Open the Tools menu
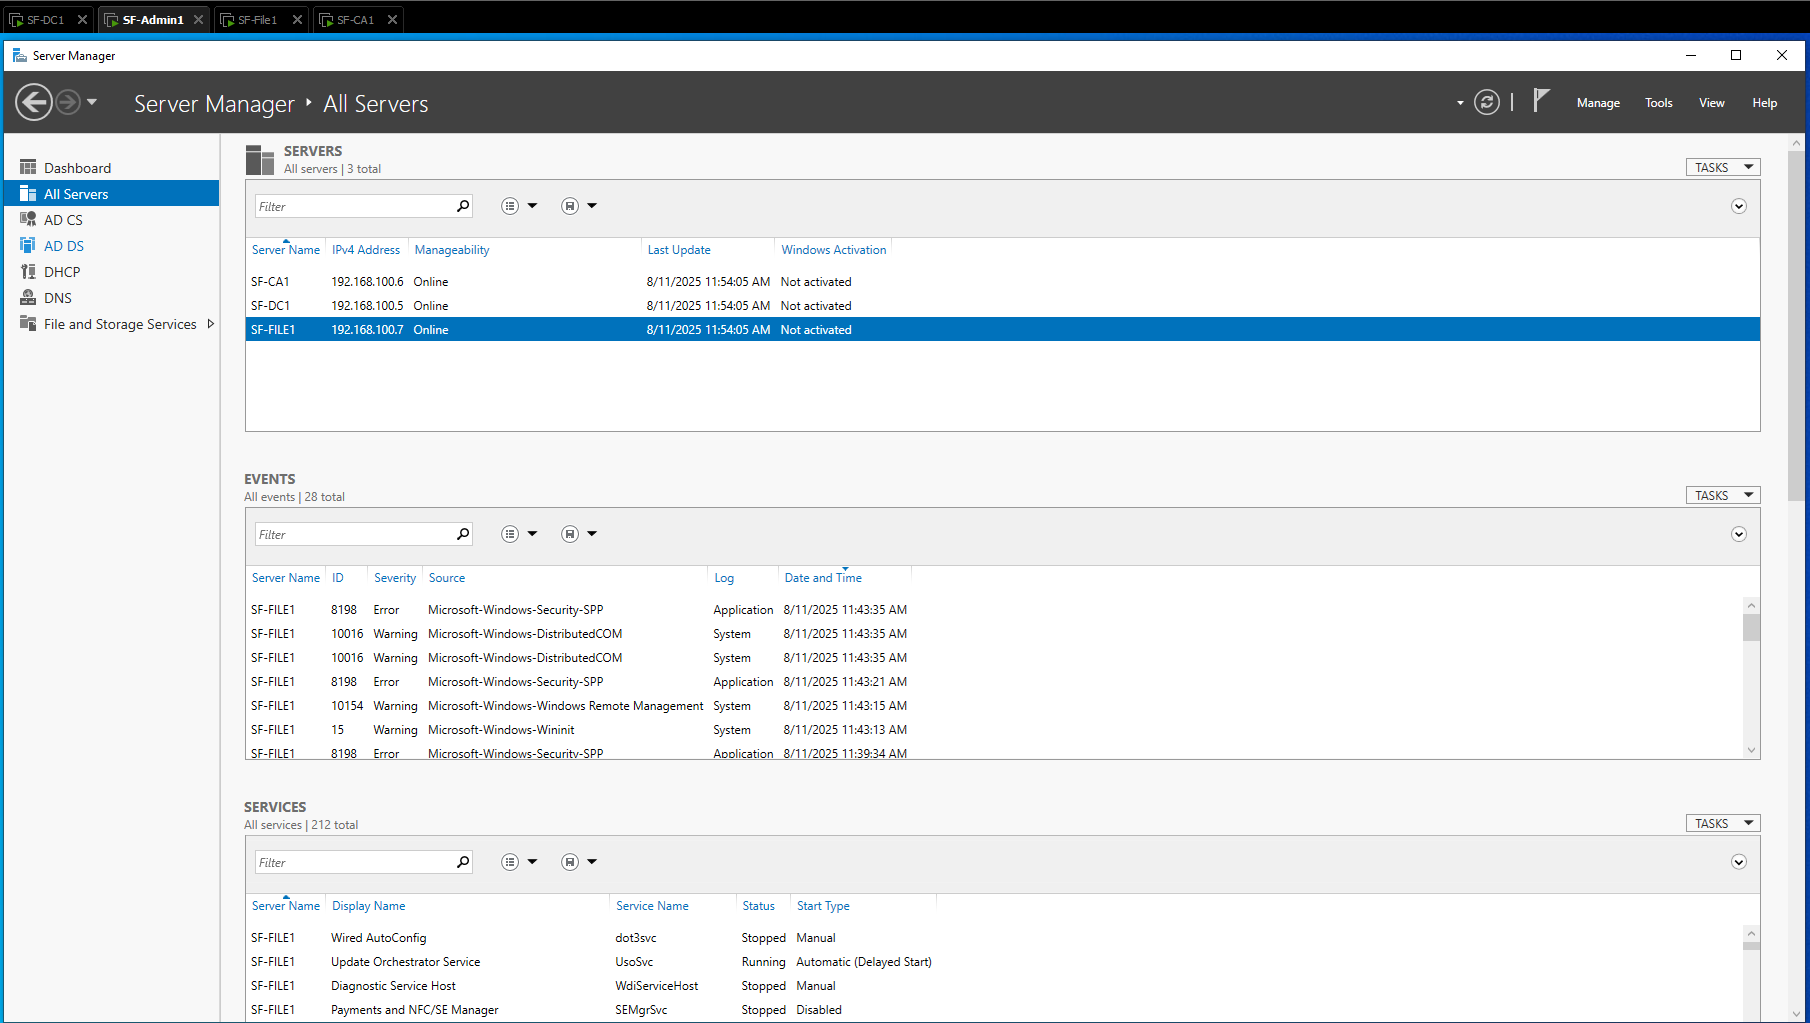1810x1023 pixels. click(1658, 102)
